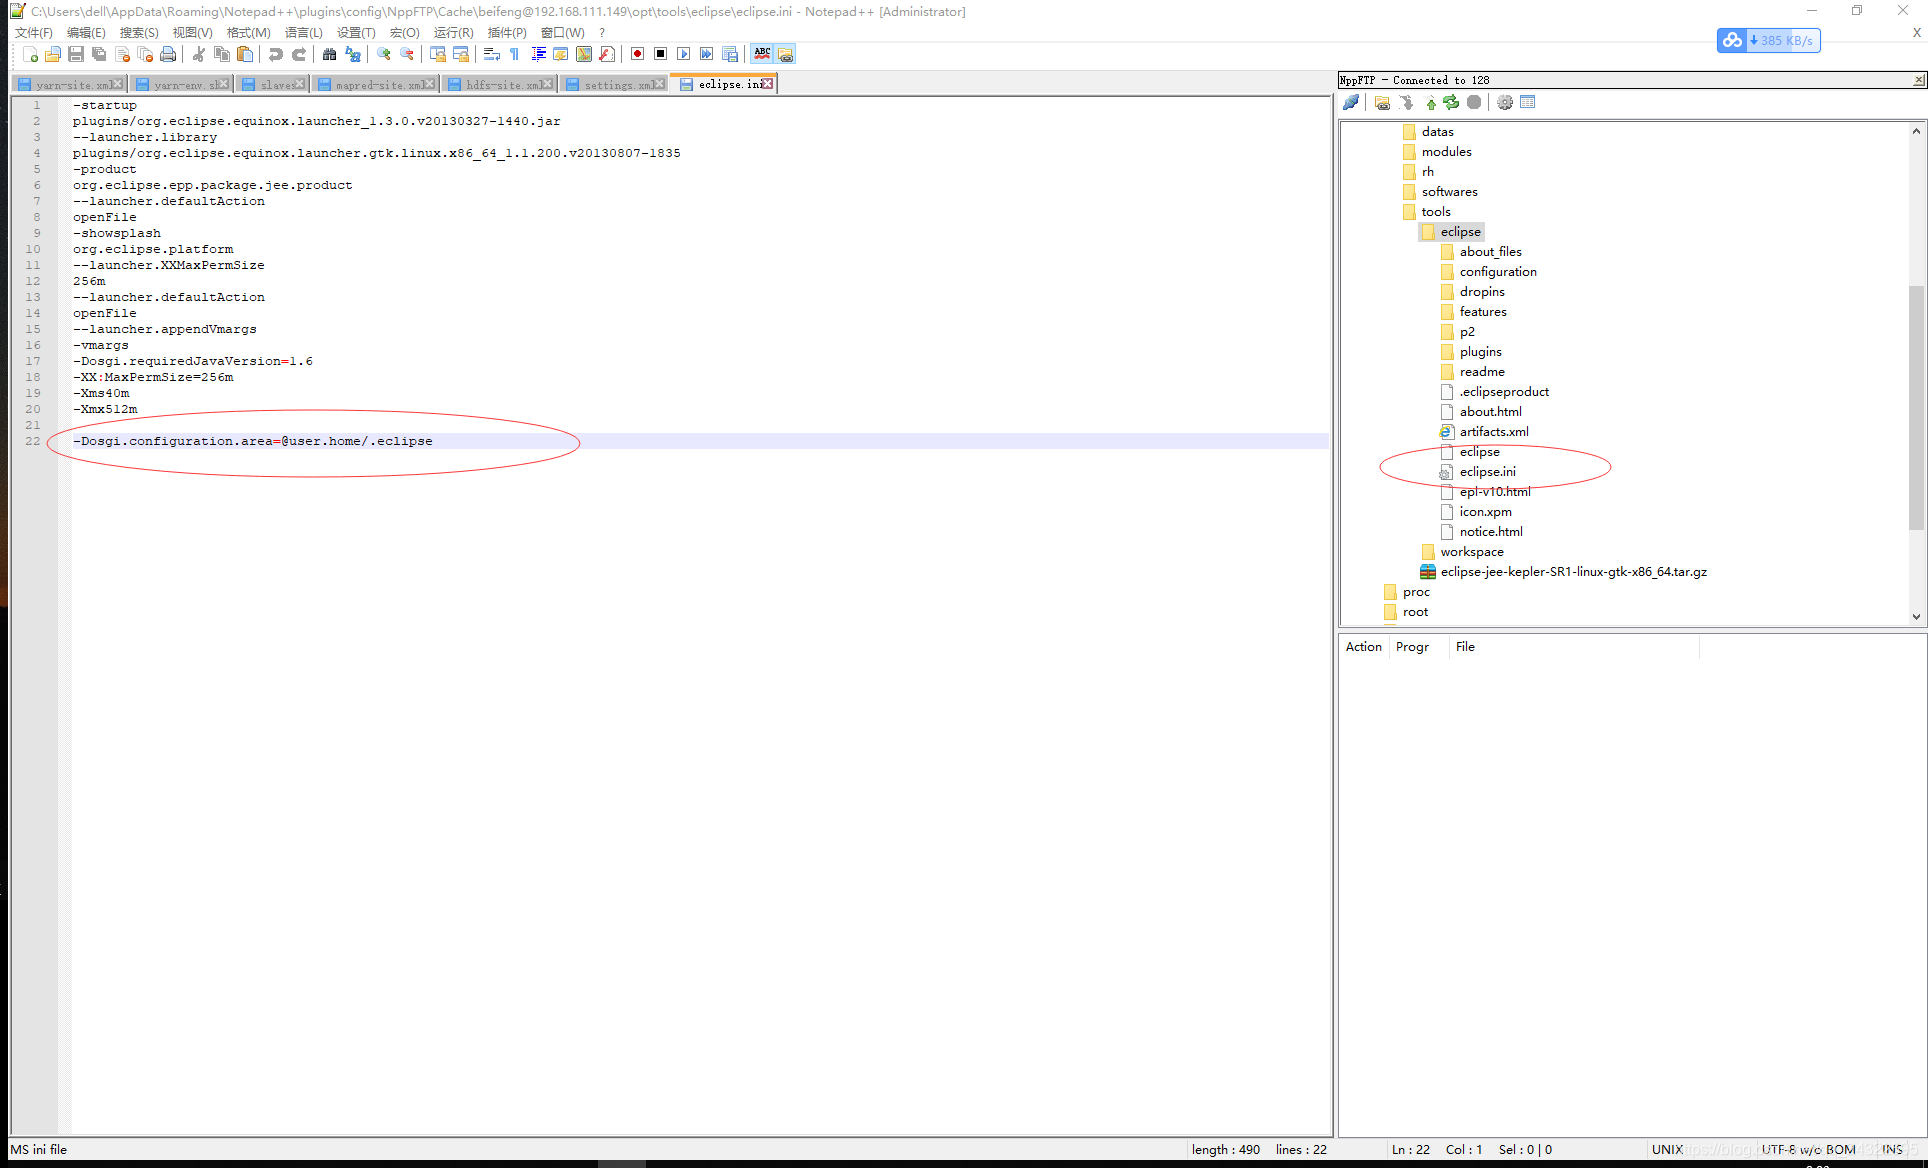Click the Paste toolbar icon

(245, 54)
